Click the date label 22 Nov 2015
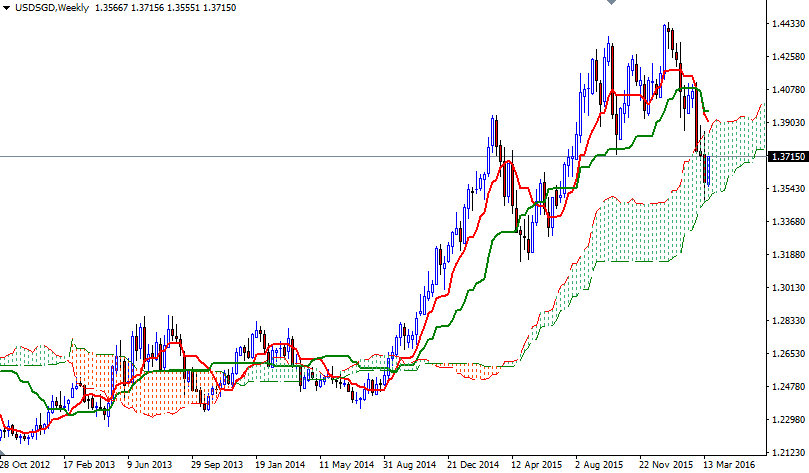809x473 pixels. point(666,465)
